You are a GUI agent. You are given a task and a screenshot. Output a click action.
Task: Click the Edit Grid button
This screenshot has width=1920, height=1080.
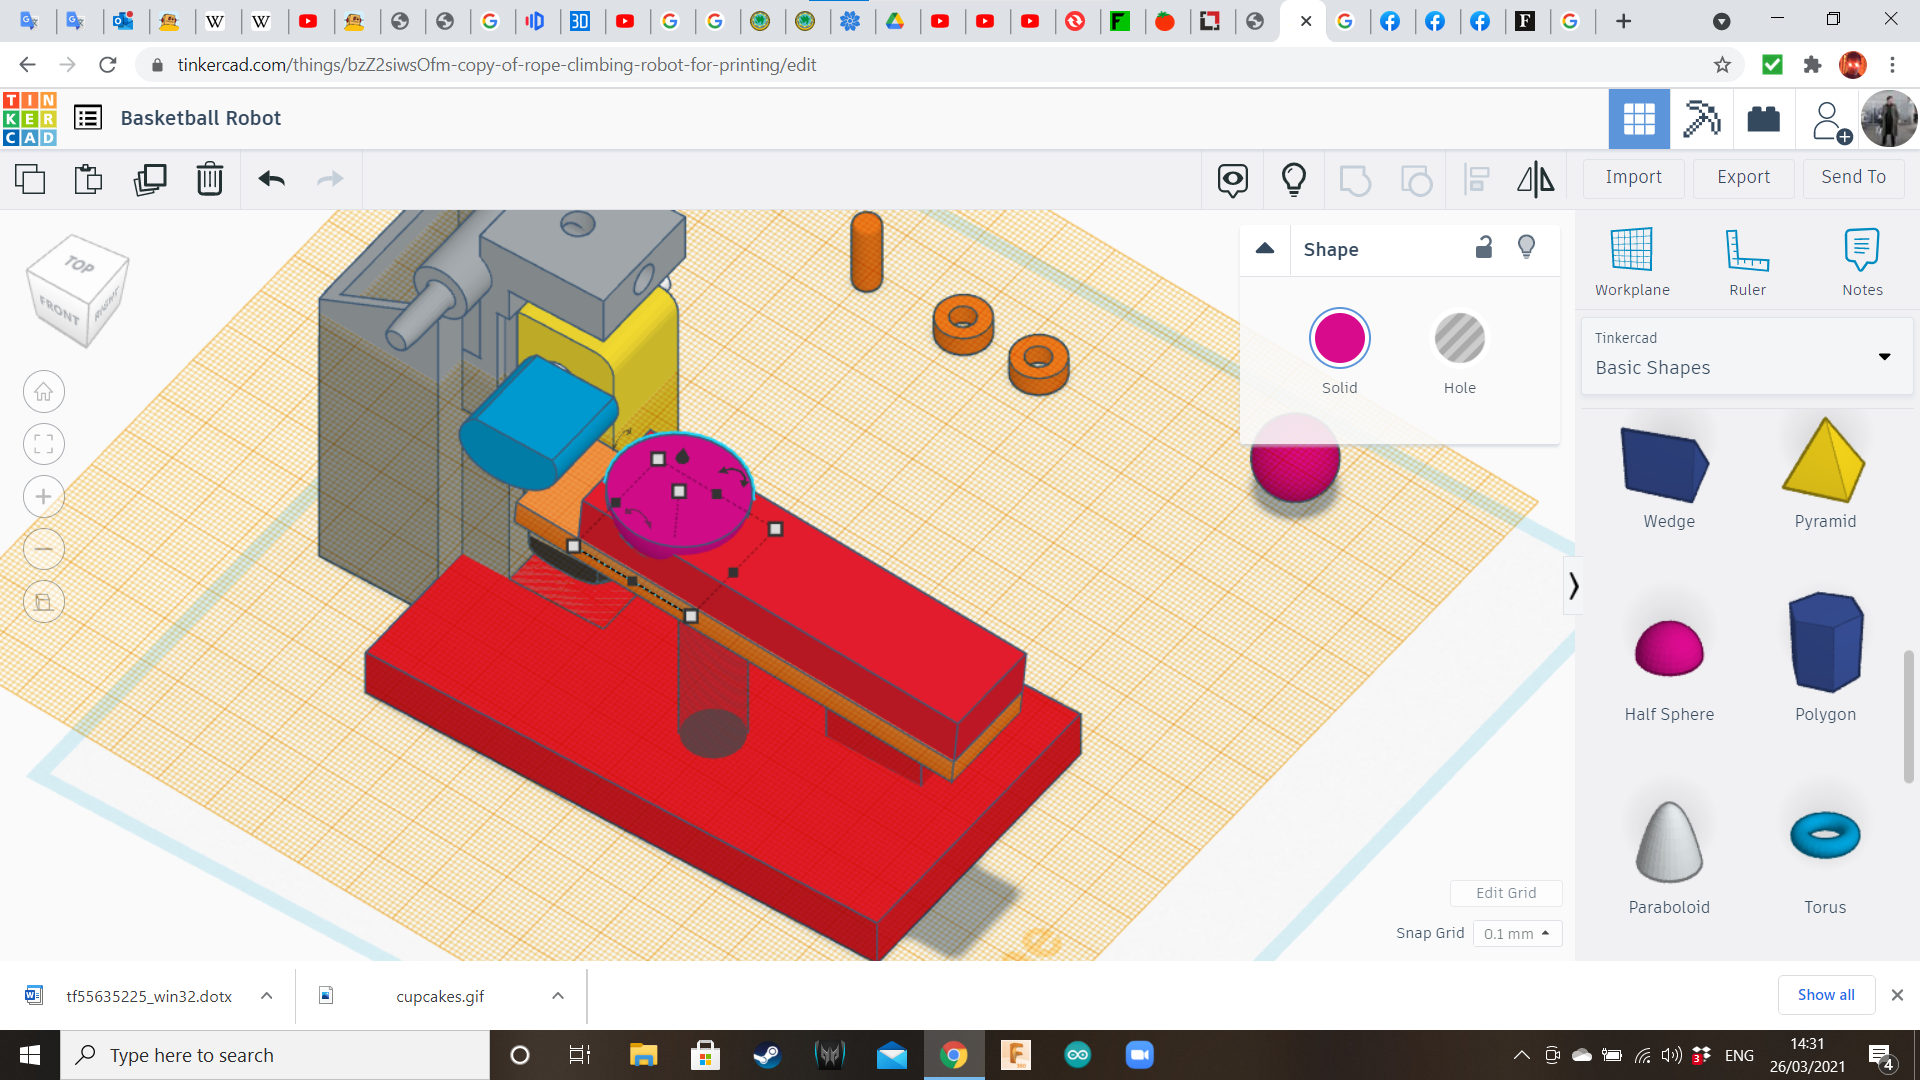1506,893
